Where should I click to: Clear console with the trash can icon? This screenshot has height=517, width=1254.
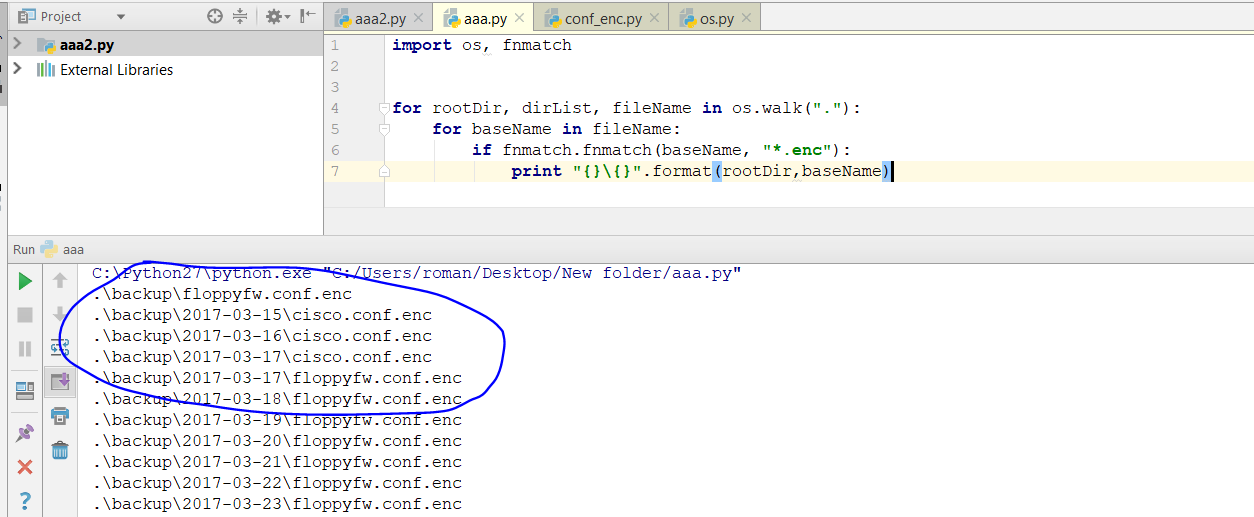click(60, 449)
